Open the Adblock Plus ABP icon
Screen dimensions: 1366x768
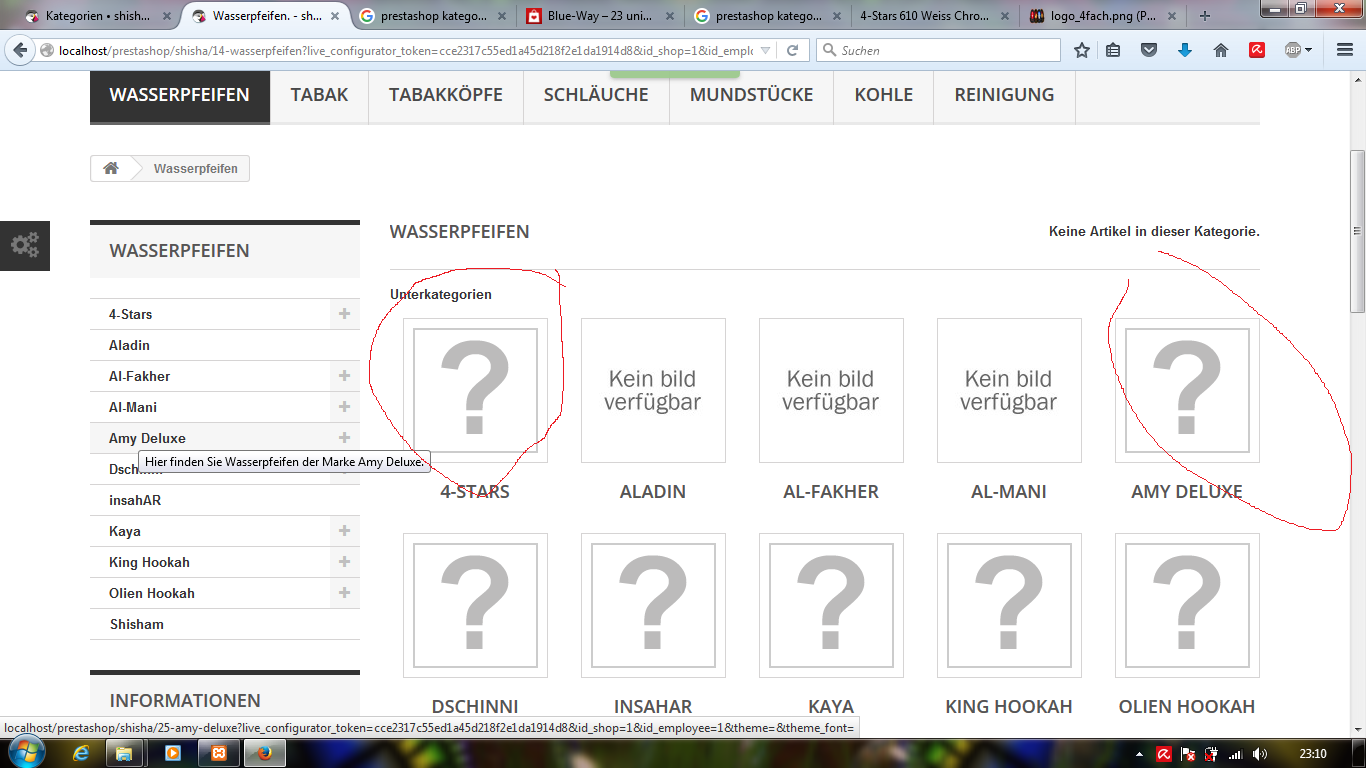point(1293,50)
